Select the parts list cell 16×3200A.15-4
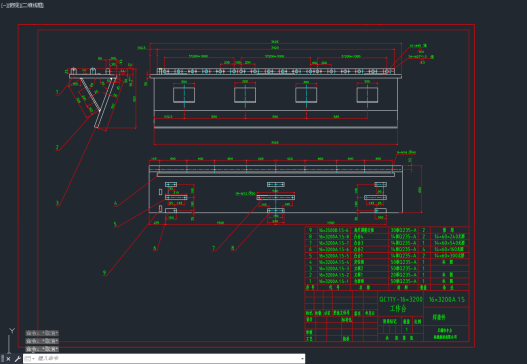Viewport: 527px width, 364px height. pyautogui.click(x=334, y=262)
